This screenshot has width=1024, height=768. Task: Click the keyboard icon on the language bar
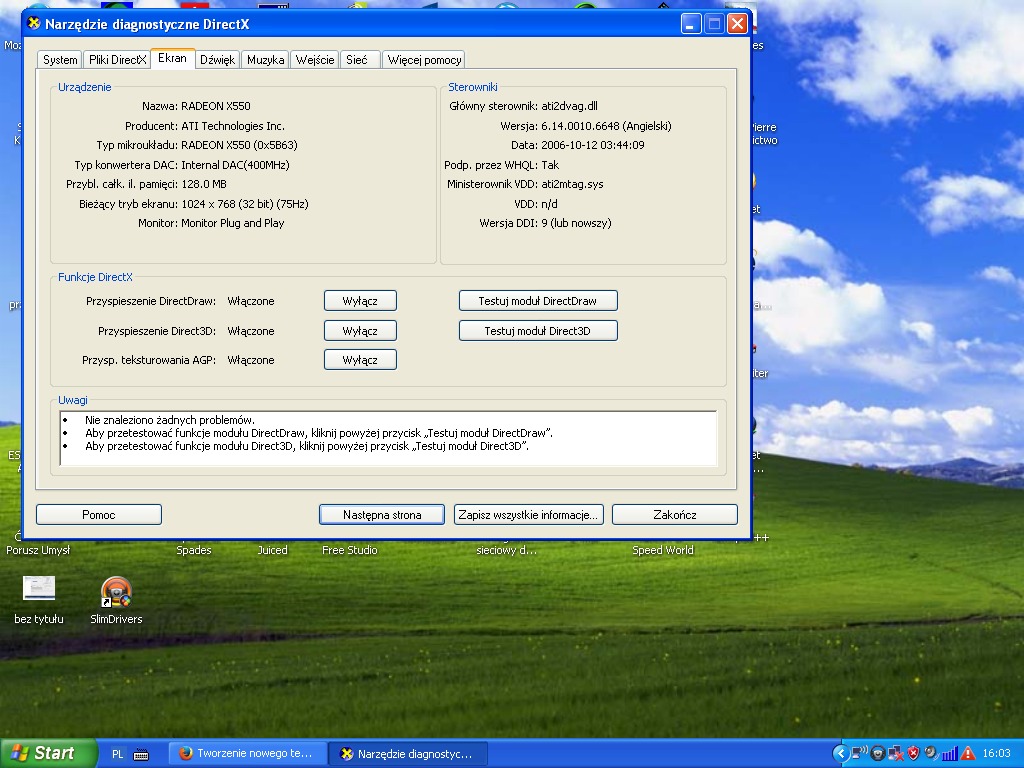point(141,754)
